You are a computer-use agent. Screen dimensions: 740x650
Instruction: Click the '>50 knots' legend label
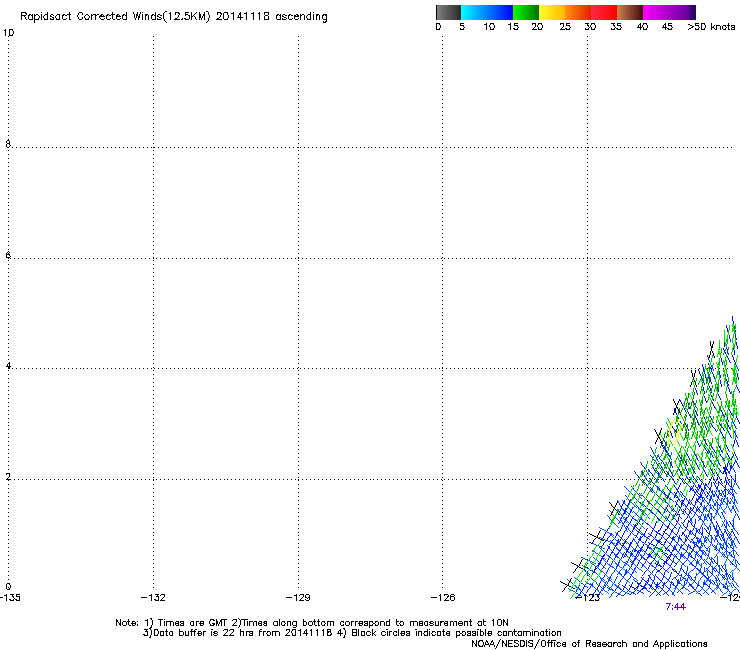[711, 27]
